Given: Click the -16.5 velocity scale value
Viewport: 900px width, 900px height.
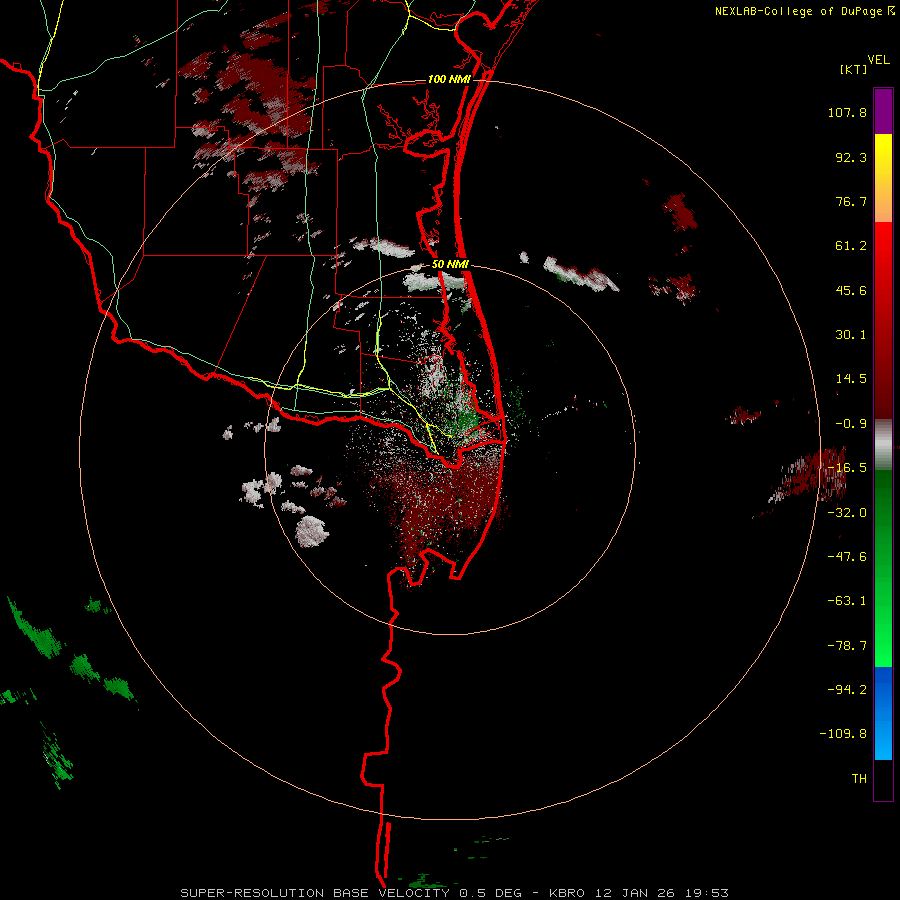Looking at the screenshot, I should point(847,468).
